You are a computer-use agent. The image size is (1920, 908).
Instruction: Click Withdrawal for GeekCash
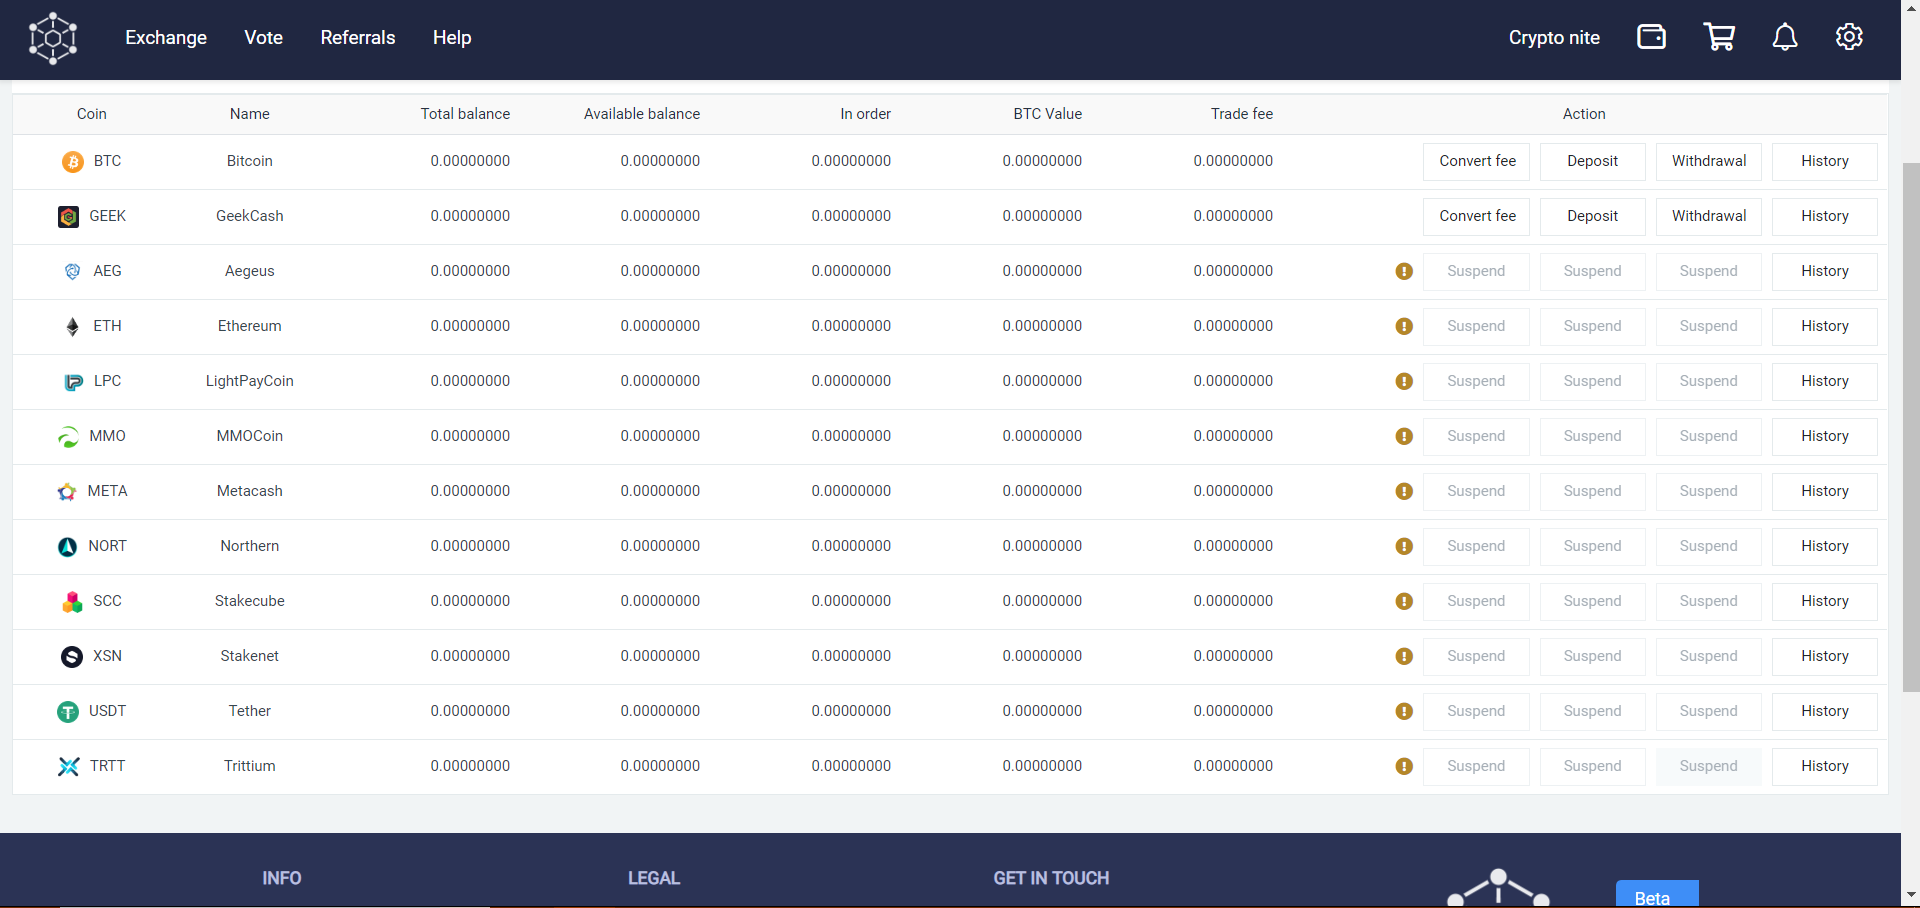tap(1709, 217)
